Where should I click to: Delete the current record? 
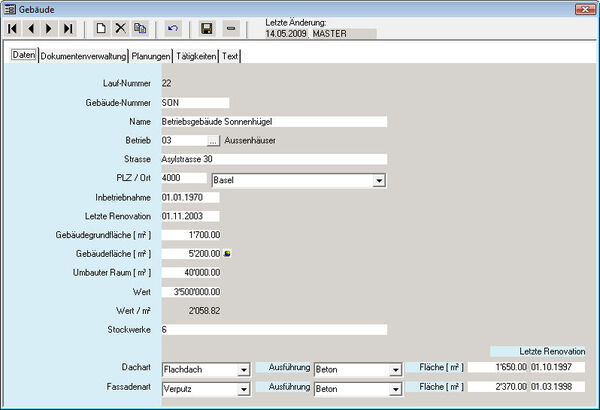pos(120,29)
